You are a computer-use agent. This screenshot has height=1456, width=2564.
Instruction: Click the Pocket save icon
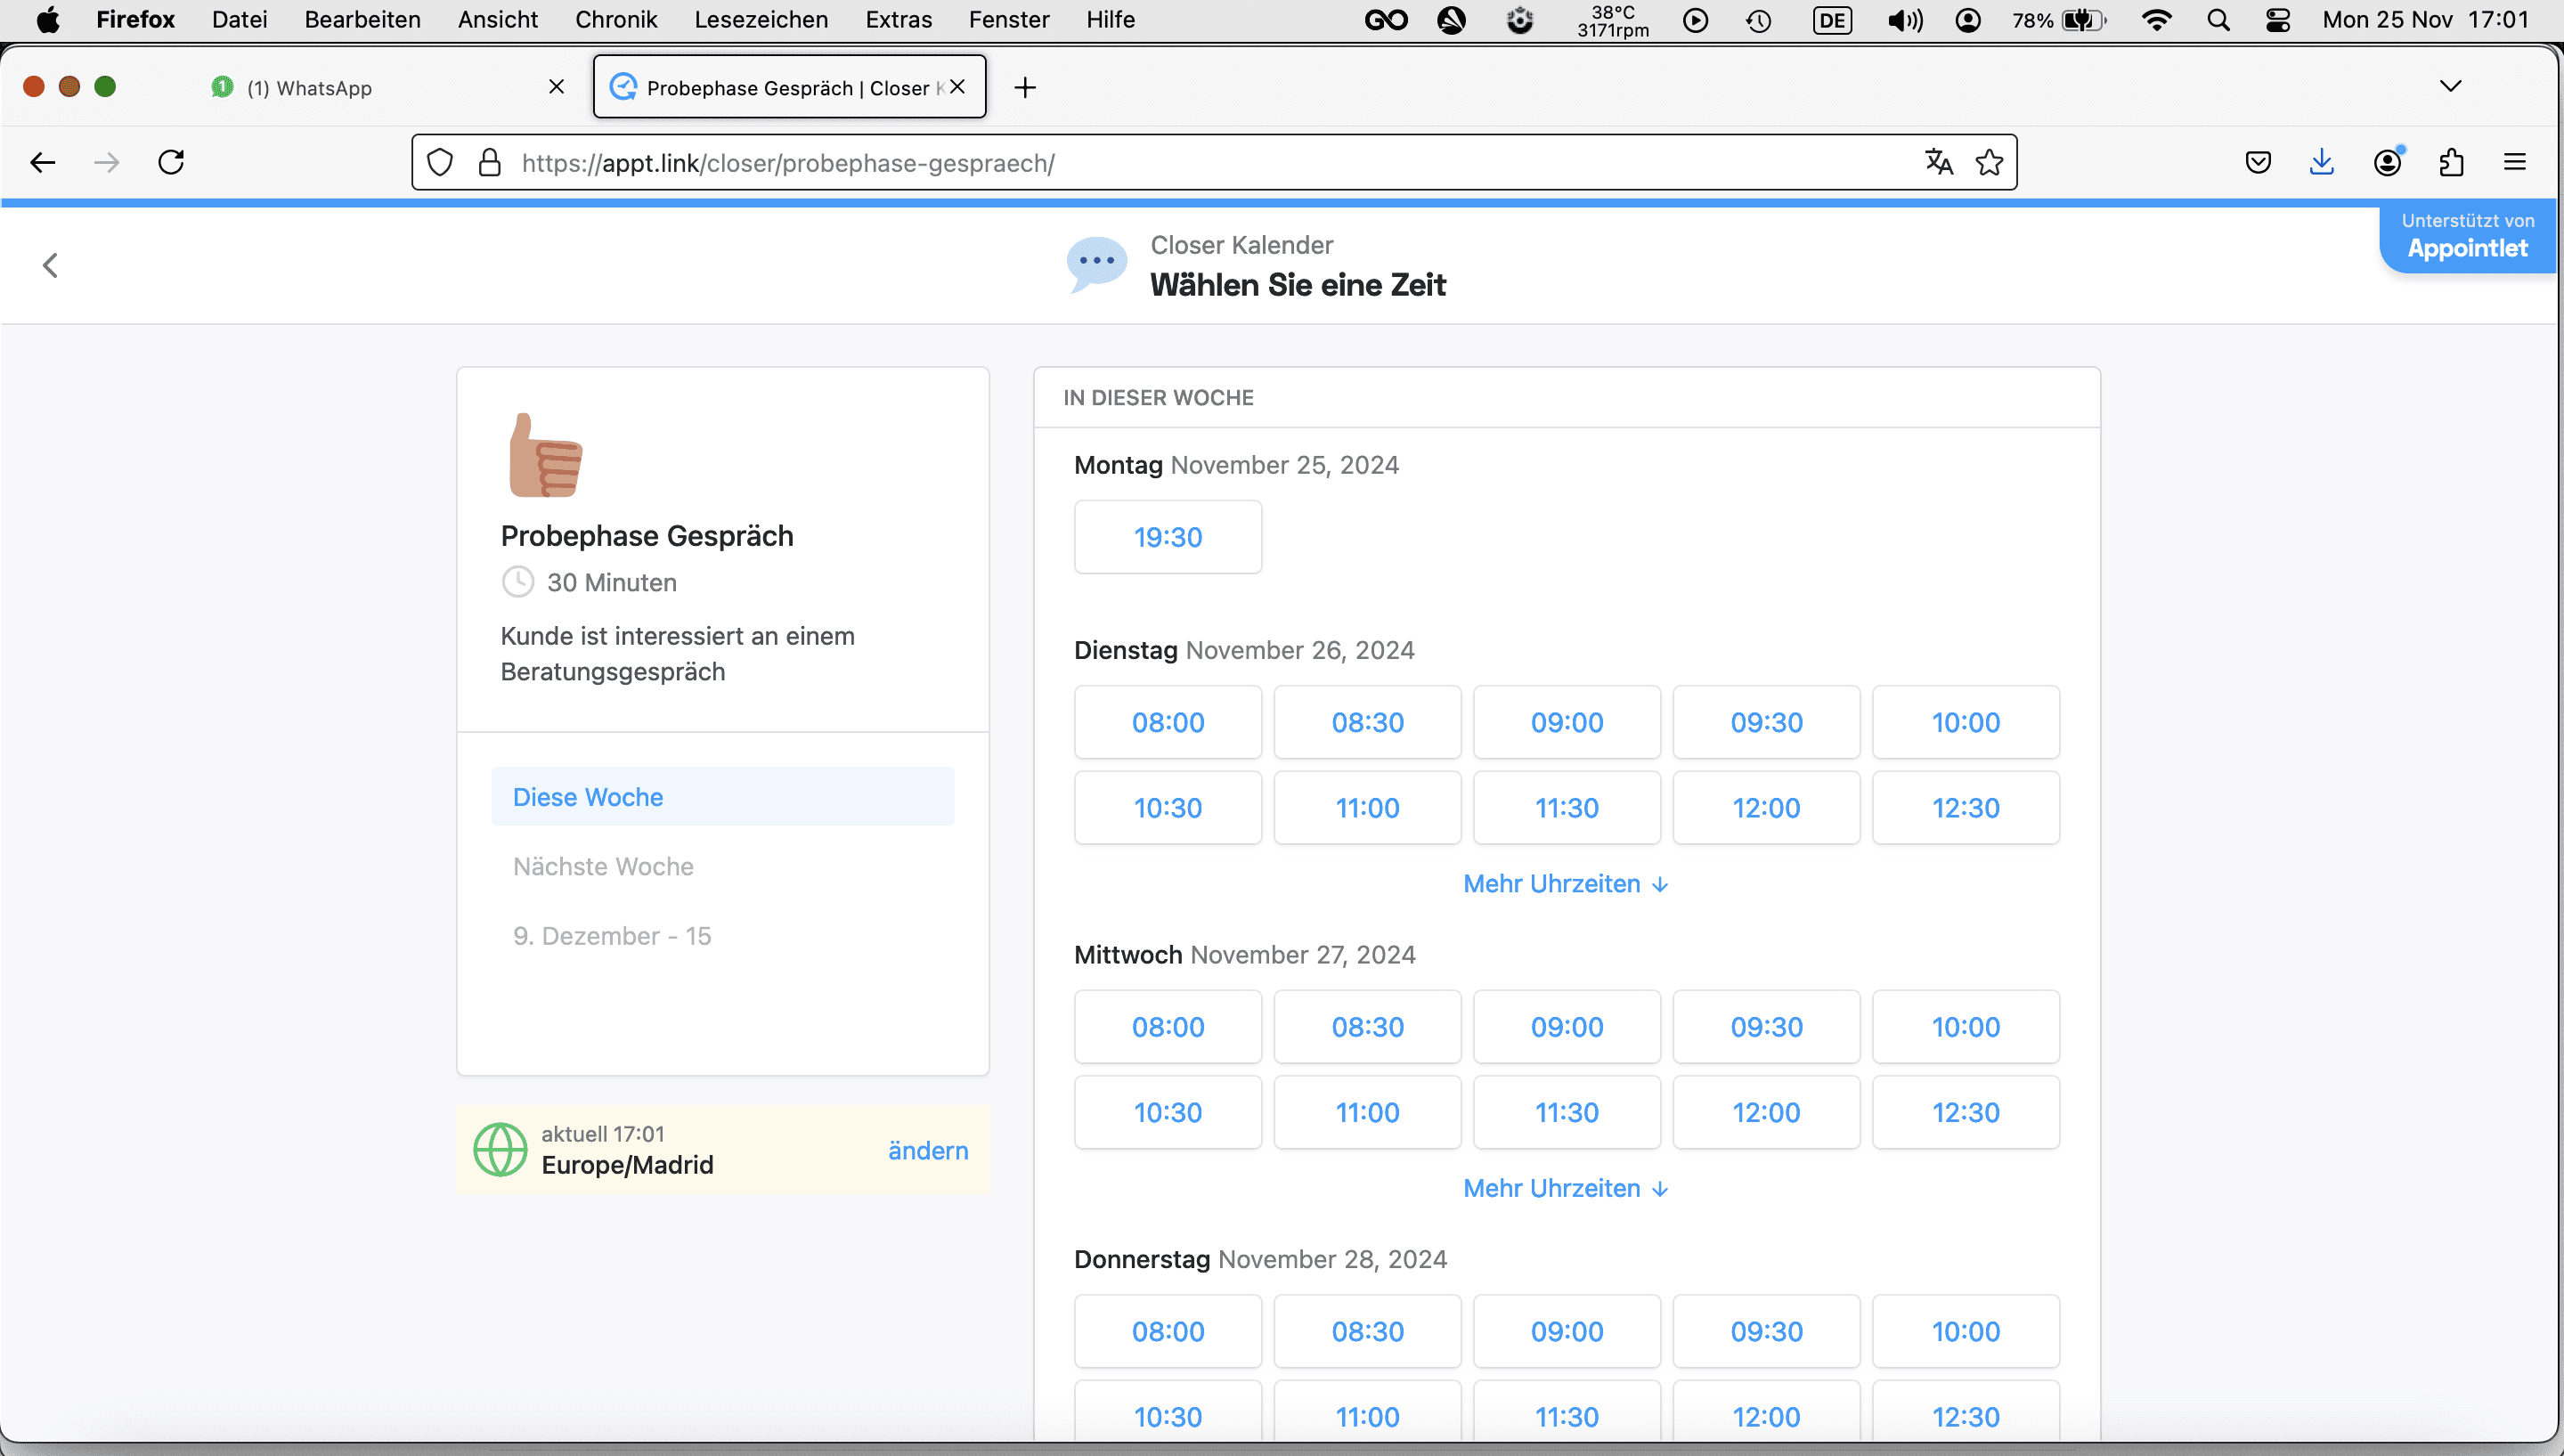point(2258,162)
